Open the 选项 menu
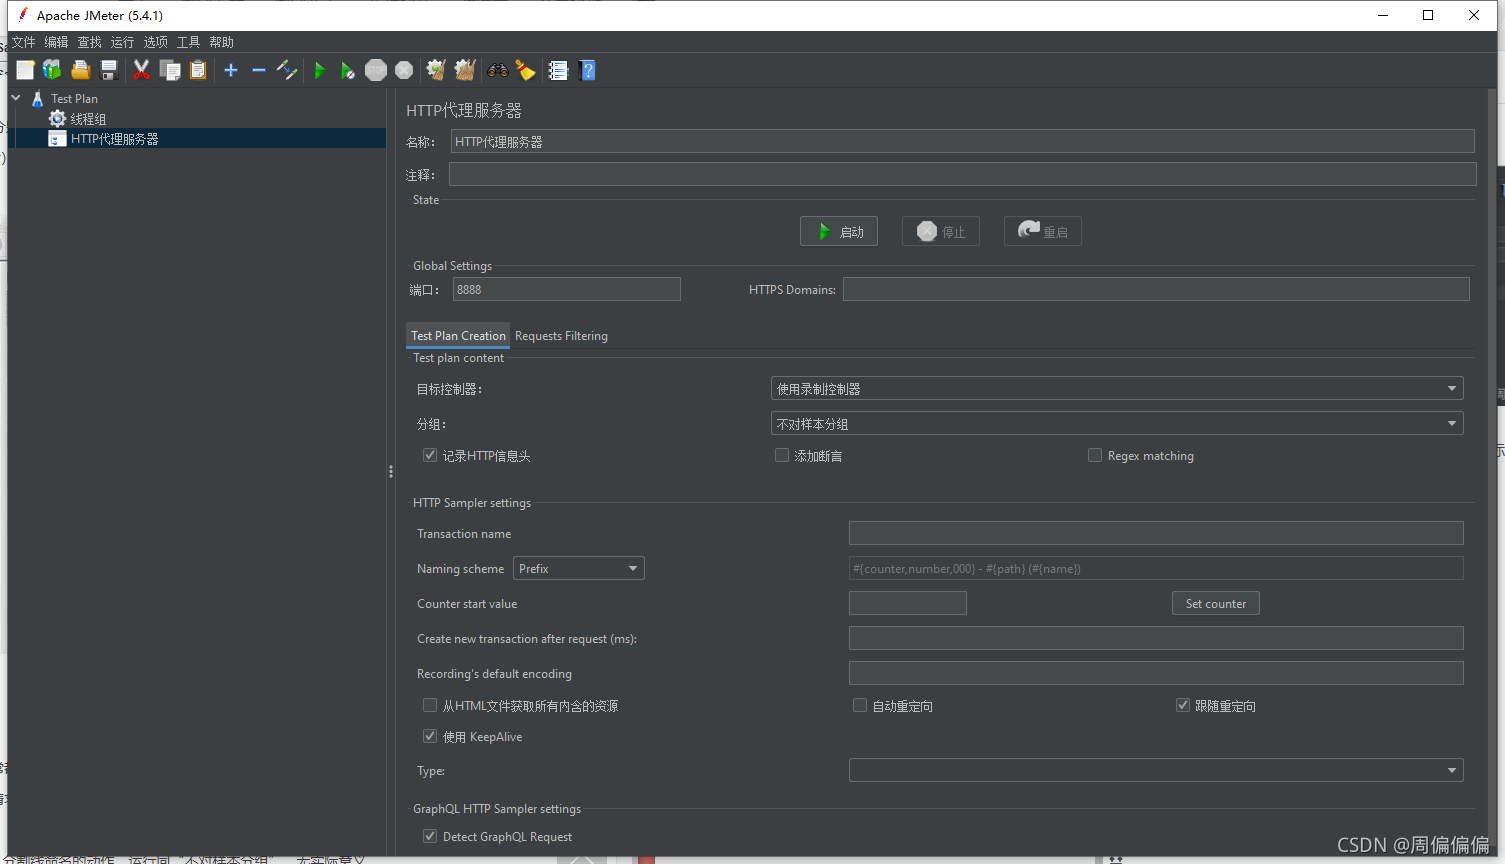 pyautogui.click(x=155, y=42)
